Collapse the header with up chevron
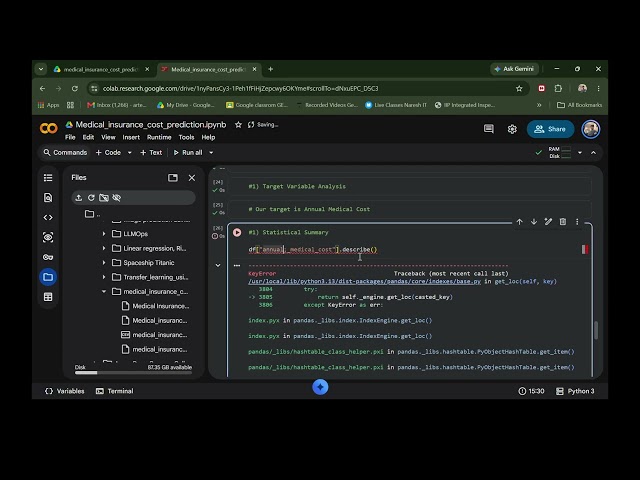The width and height of the screenshot is (640, 480). point(593,153)
